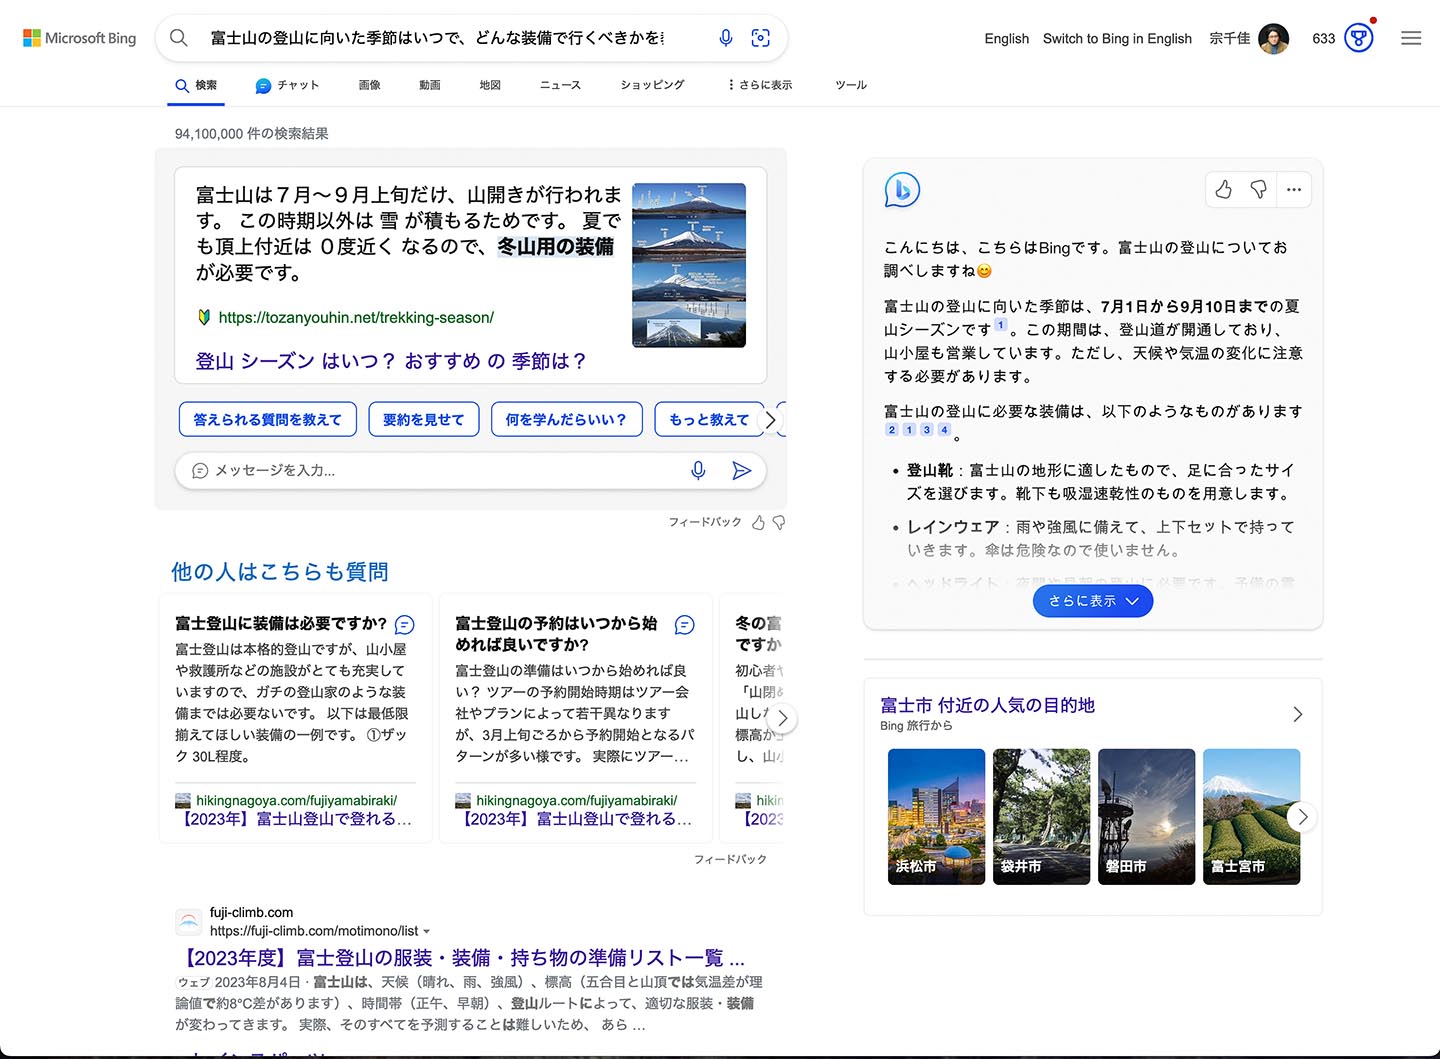The width and height of the screenshot is (1440, 1059).
Task: Click citation number 3 badge
Action: coord(927,430)
